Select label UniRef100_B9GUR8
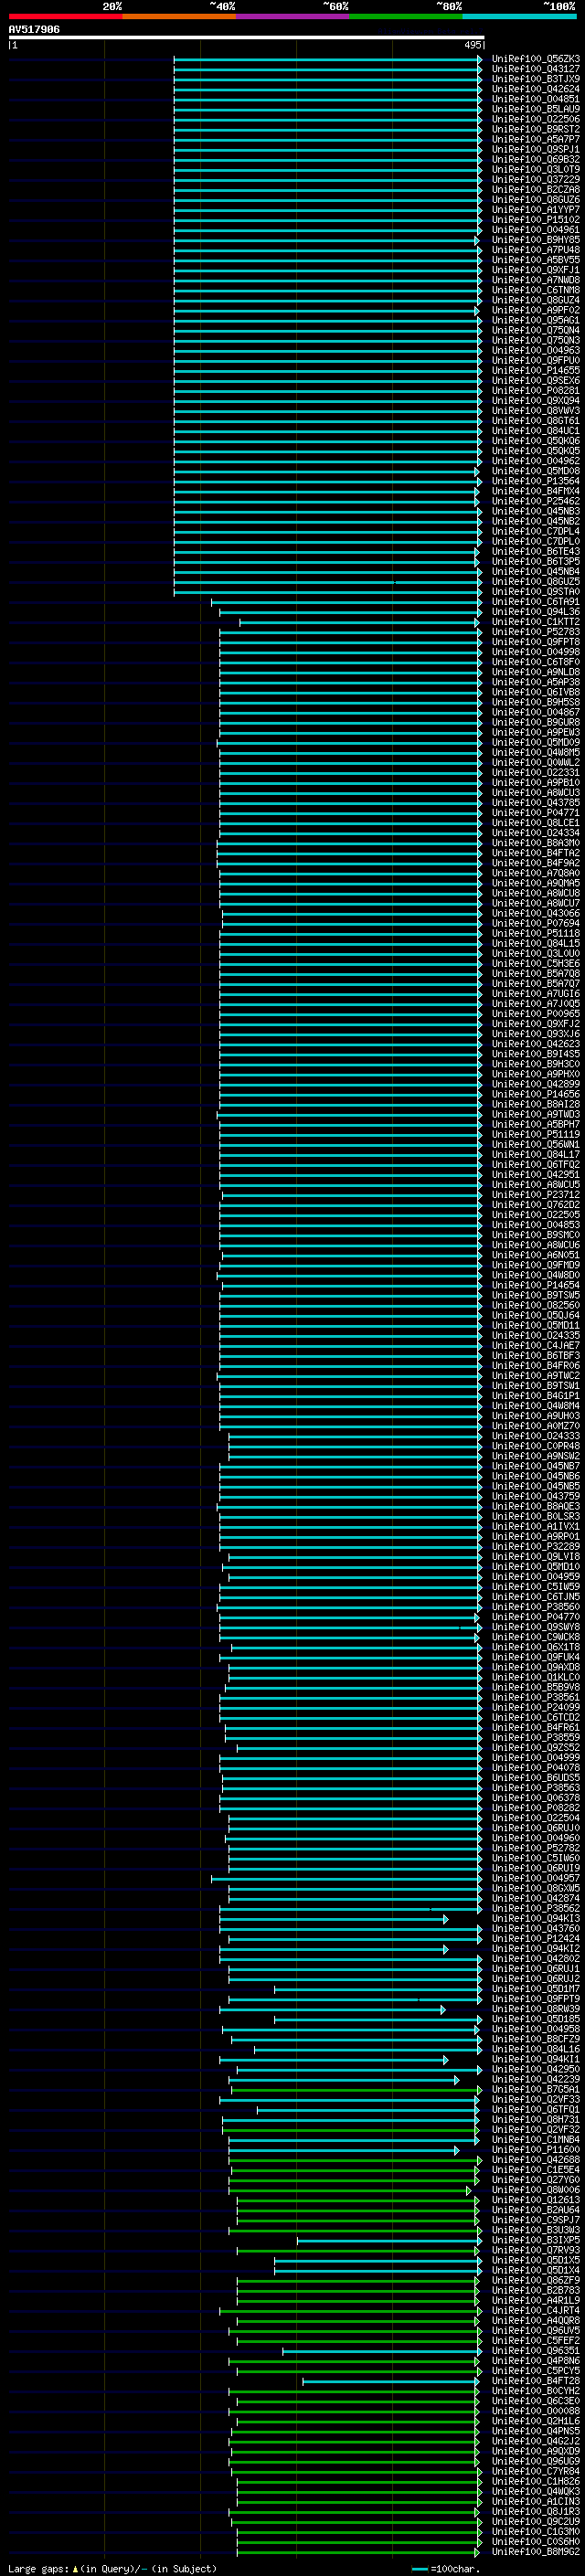Image resolution: width=585 pixels, height=2576 pixels. pos(535,722)
